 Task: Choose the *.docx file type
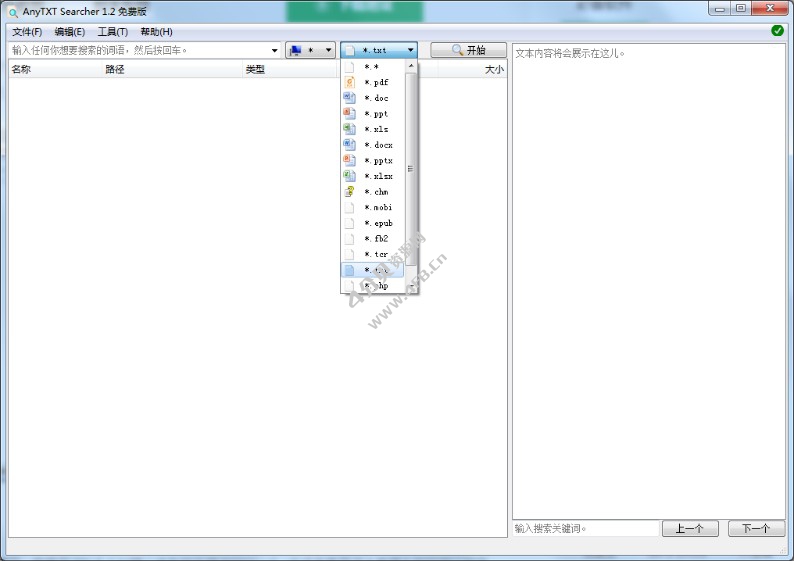click(373, 145)
